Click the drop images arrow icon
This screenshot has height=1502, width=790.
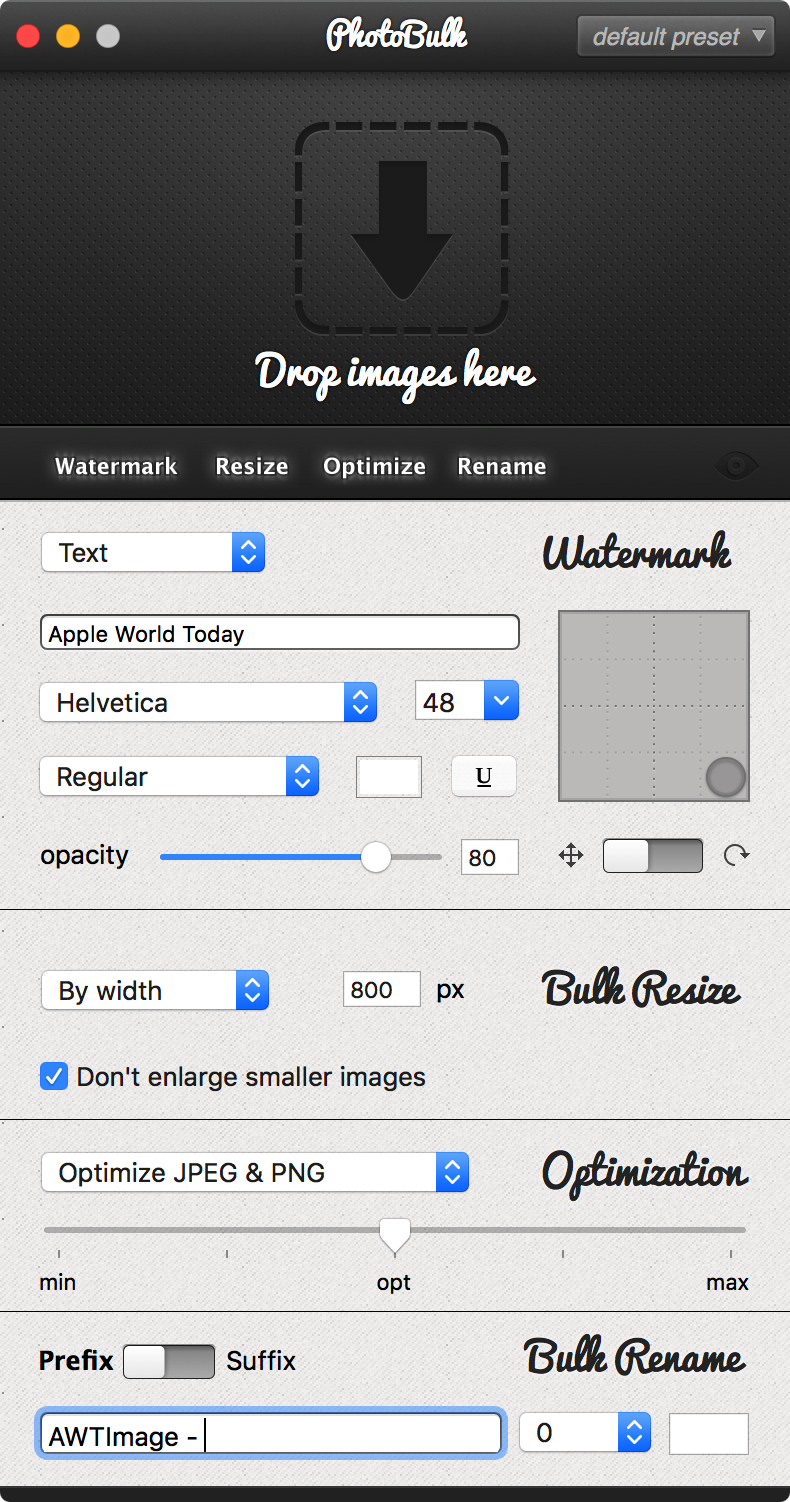[x=402, y=230]
